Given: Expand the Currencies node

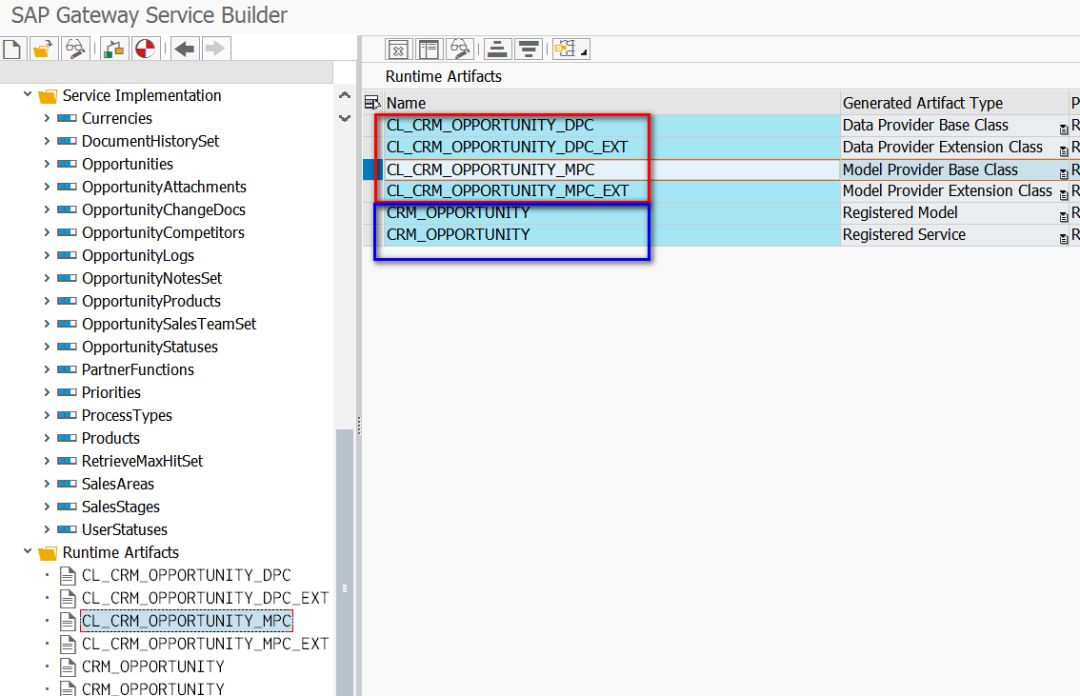Looking at the screenshot, I should 47,119.
